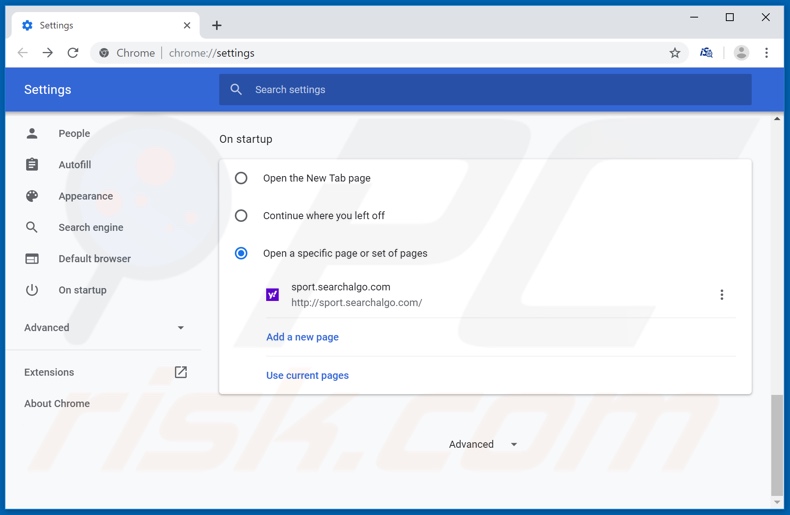790x515 pixels.
Task: Click the browser back arrow
Action: [x=23, y=53]
